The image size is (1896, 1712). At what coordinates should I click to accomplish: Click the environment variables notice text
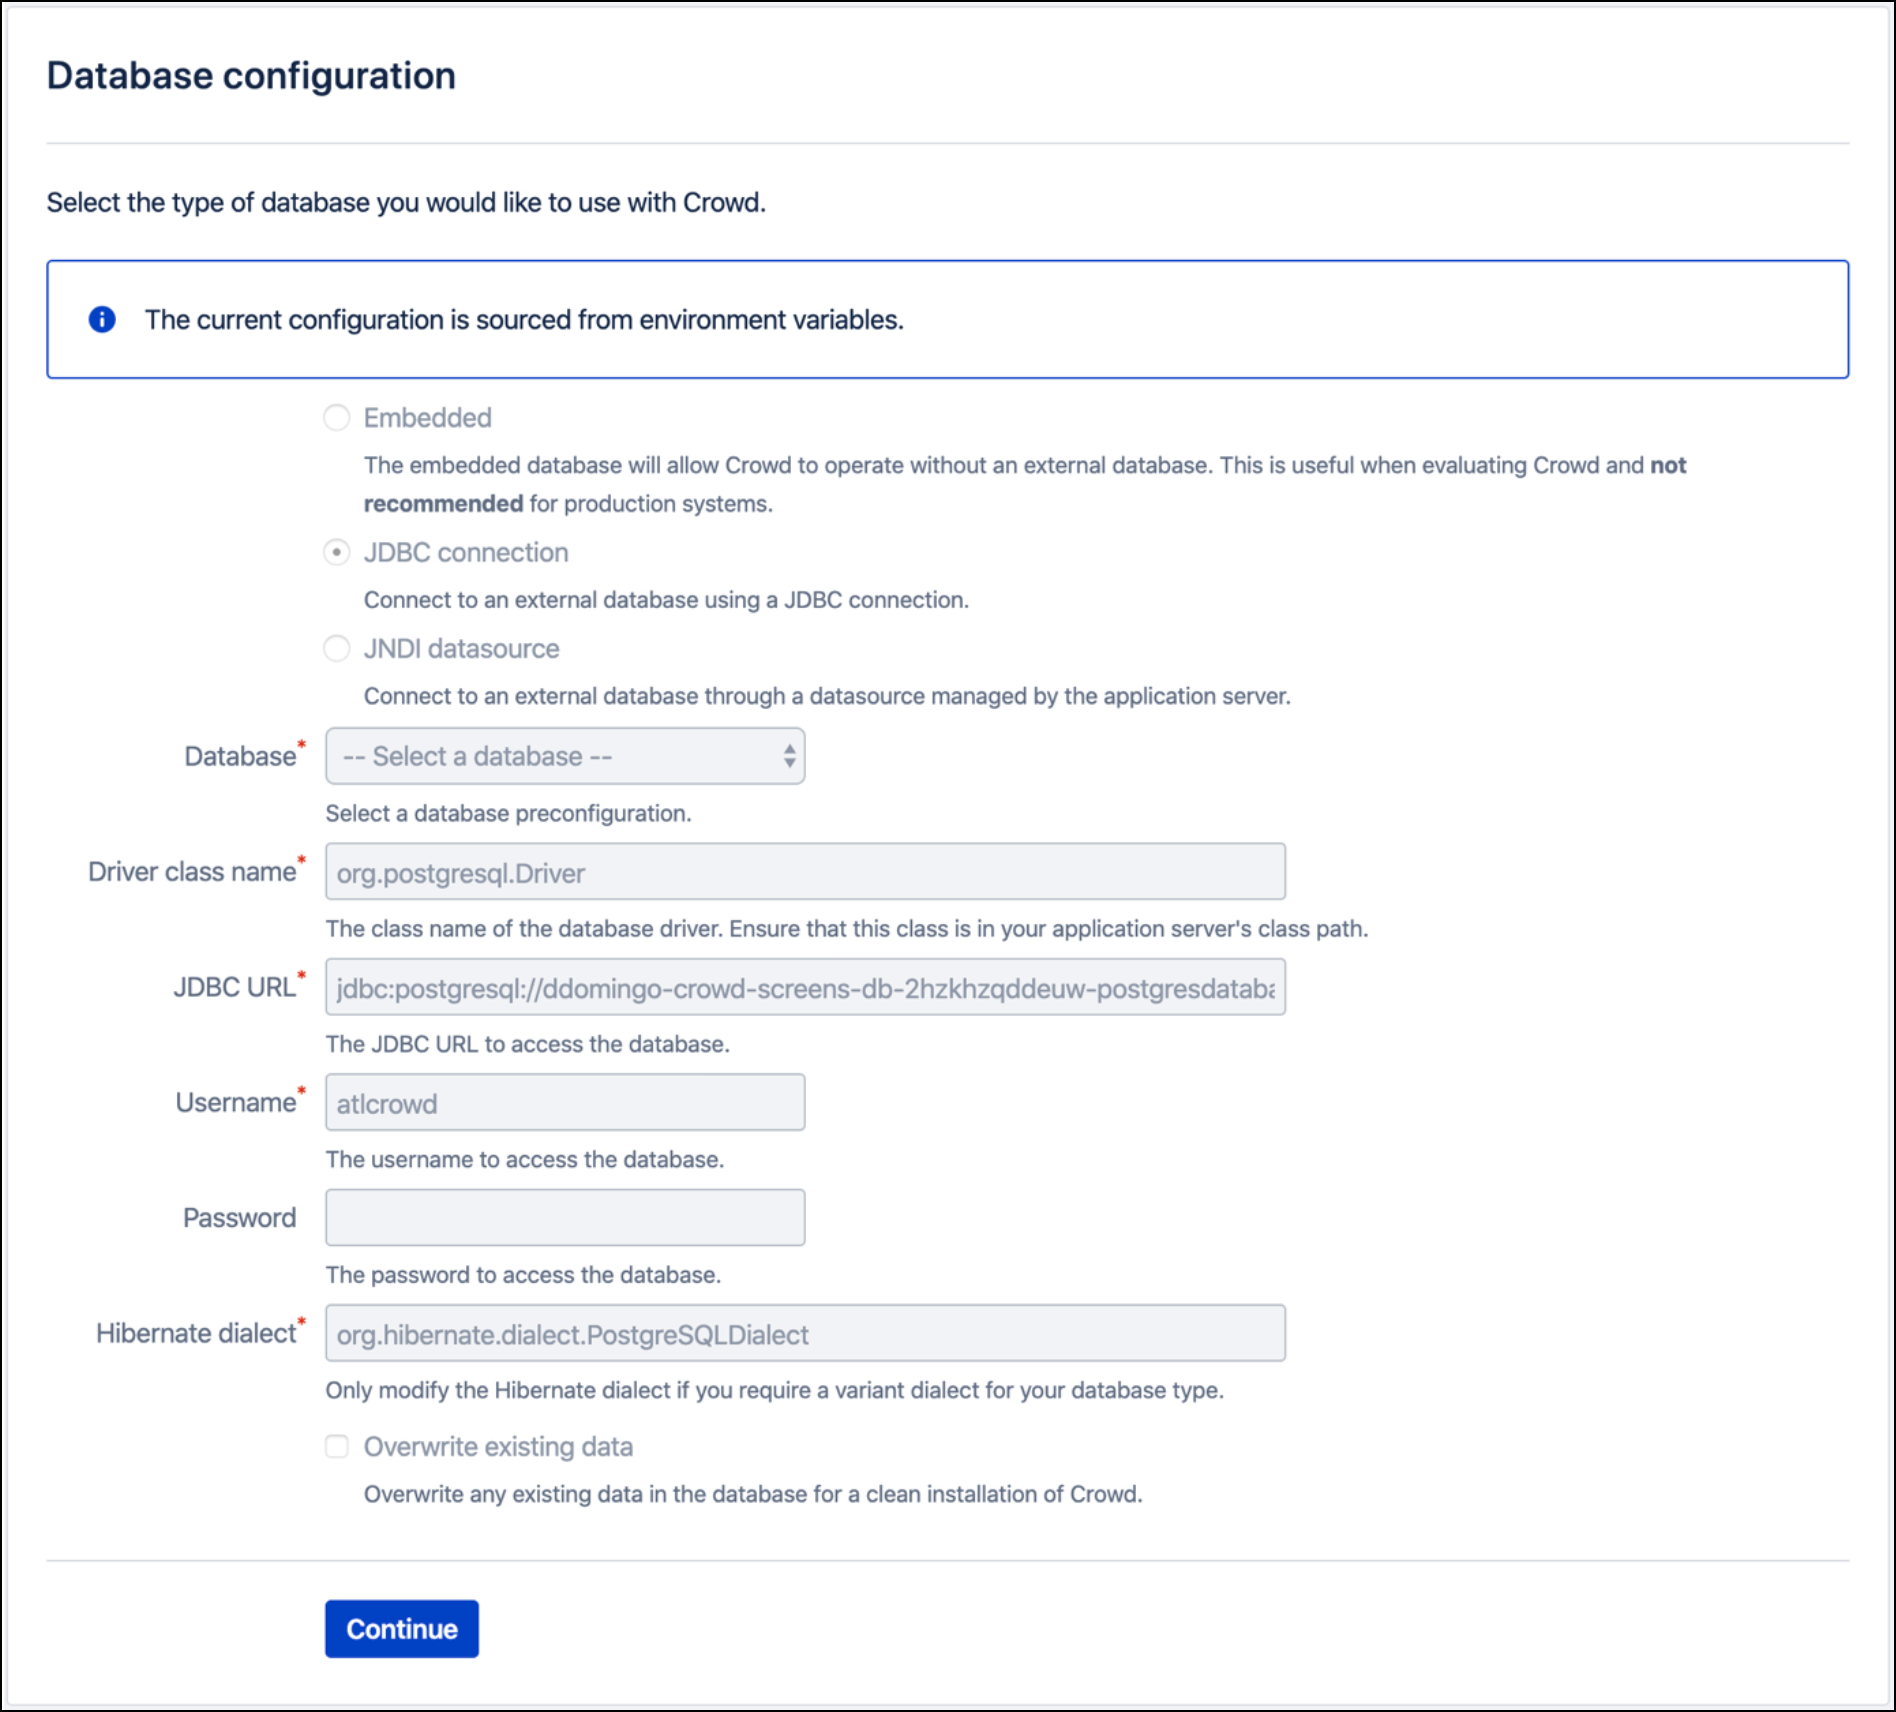pyautogui.click(x=524, y=320)
